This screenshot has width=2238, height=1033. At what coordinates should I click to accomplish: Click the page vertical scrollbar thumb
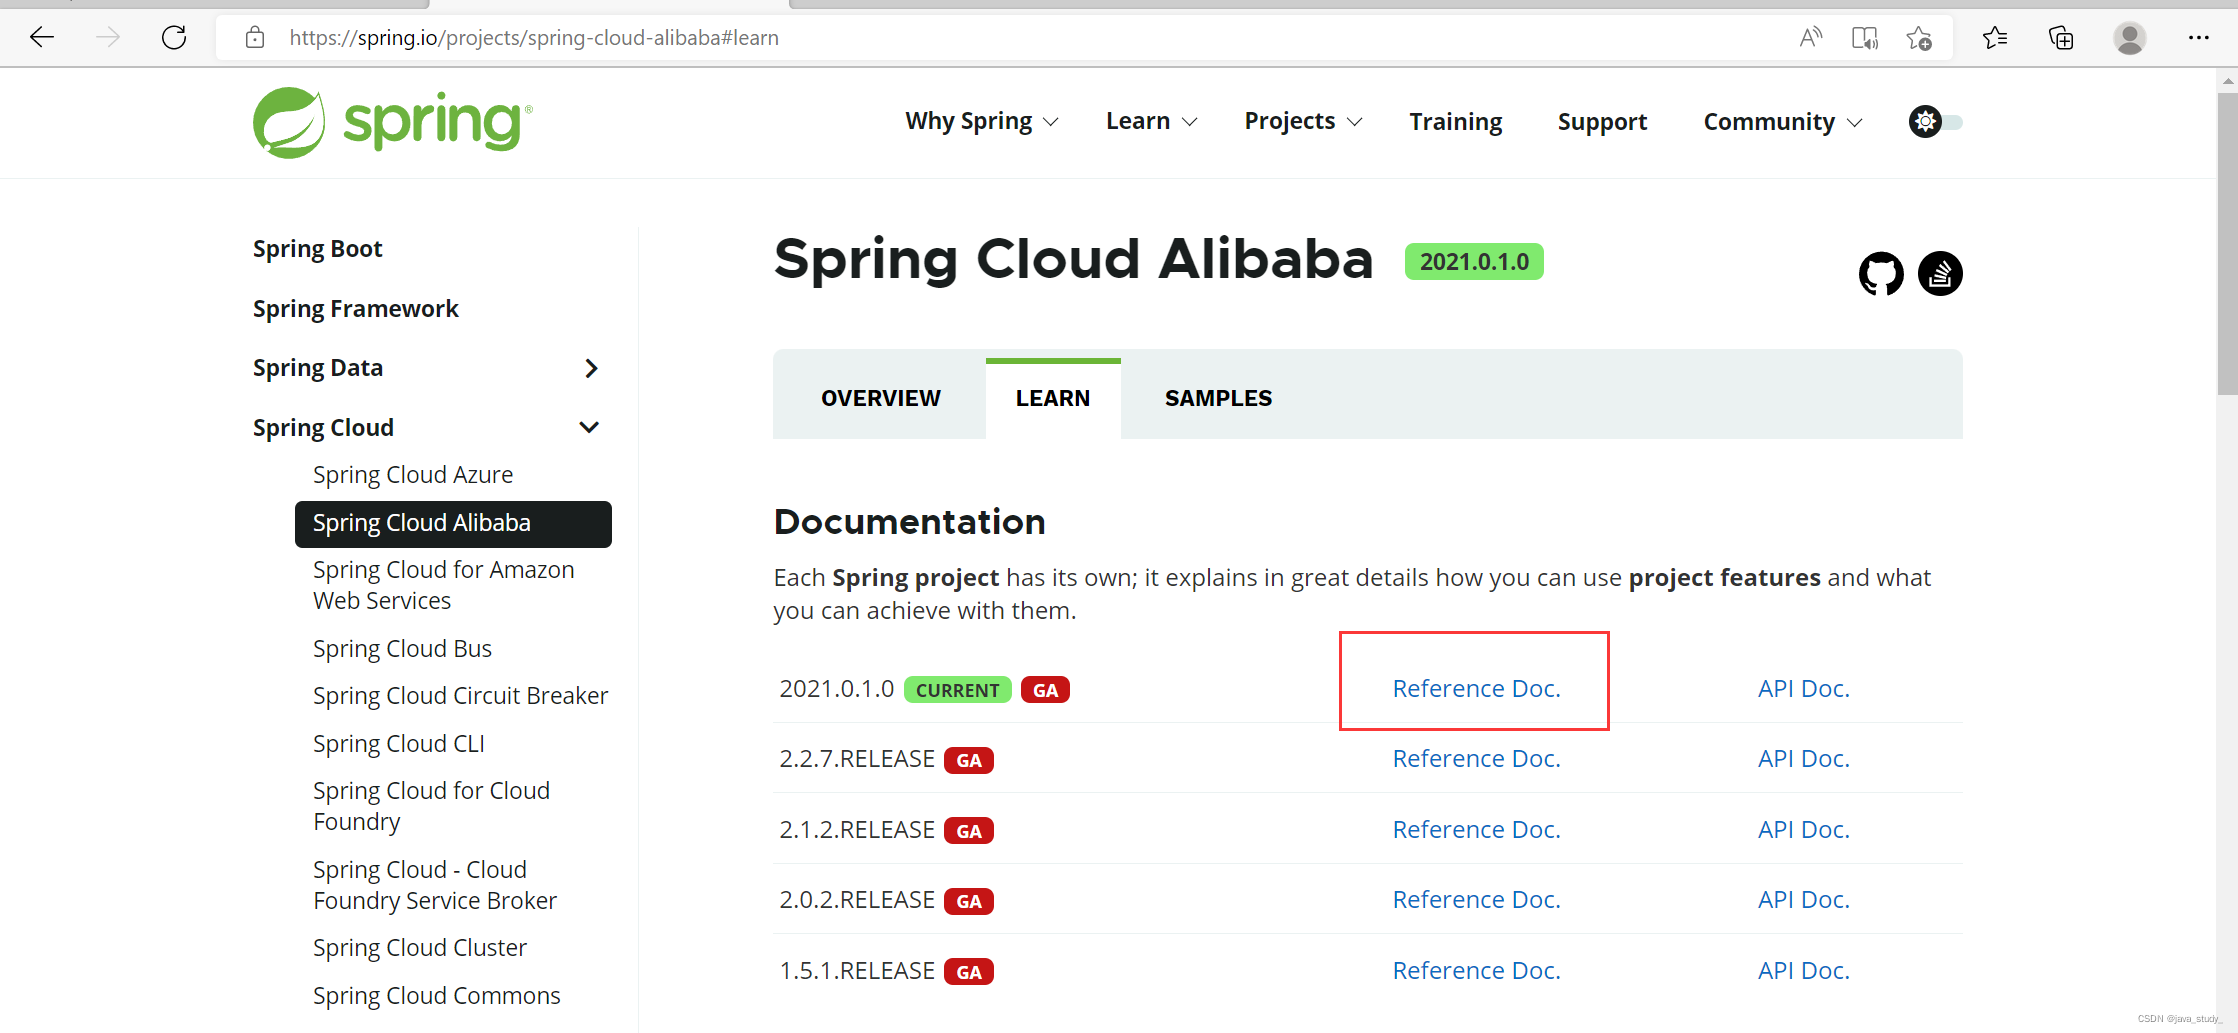pos(2227,243)
